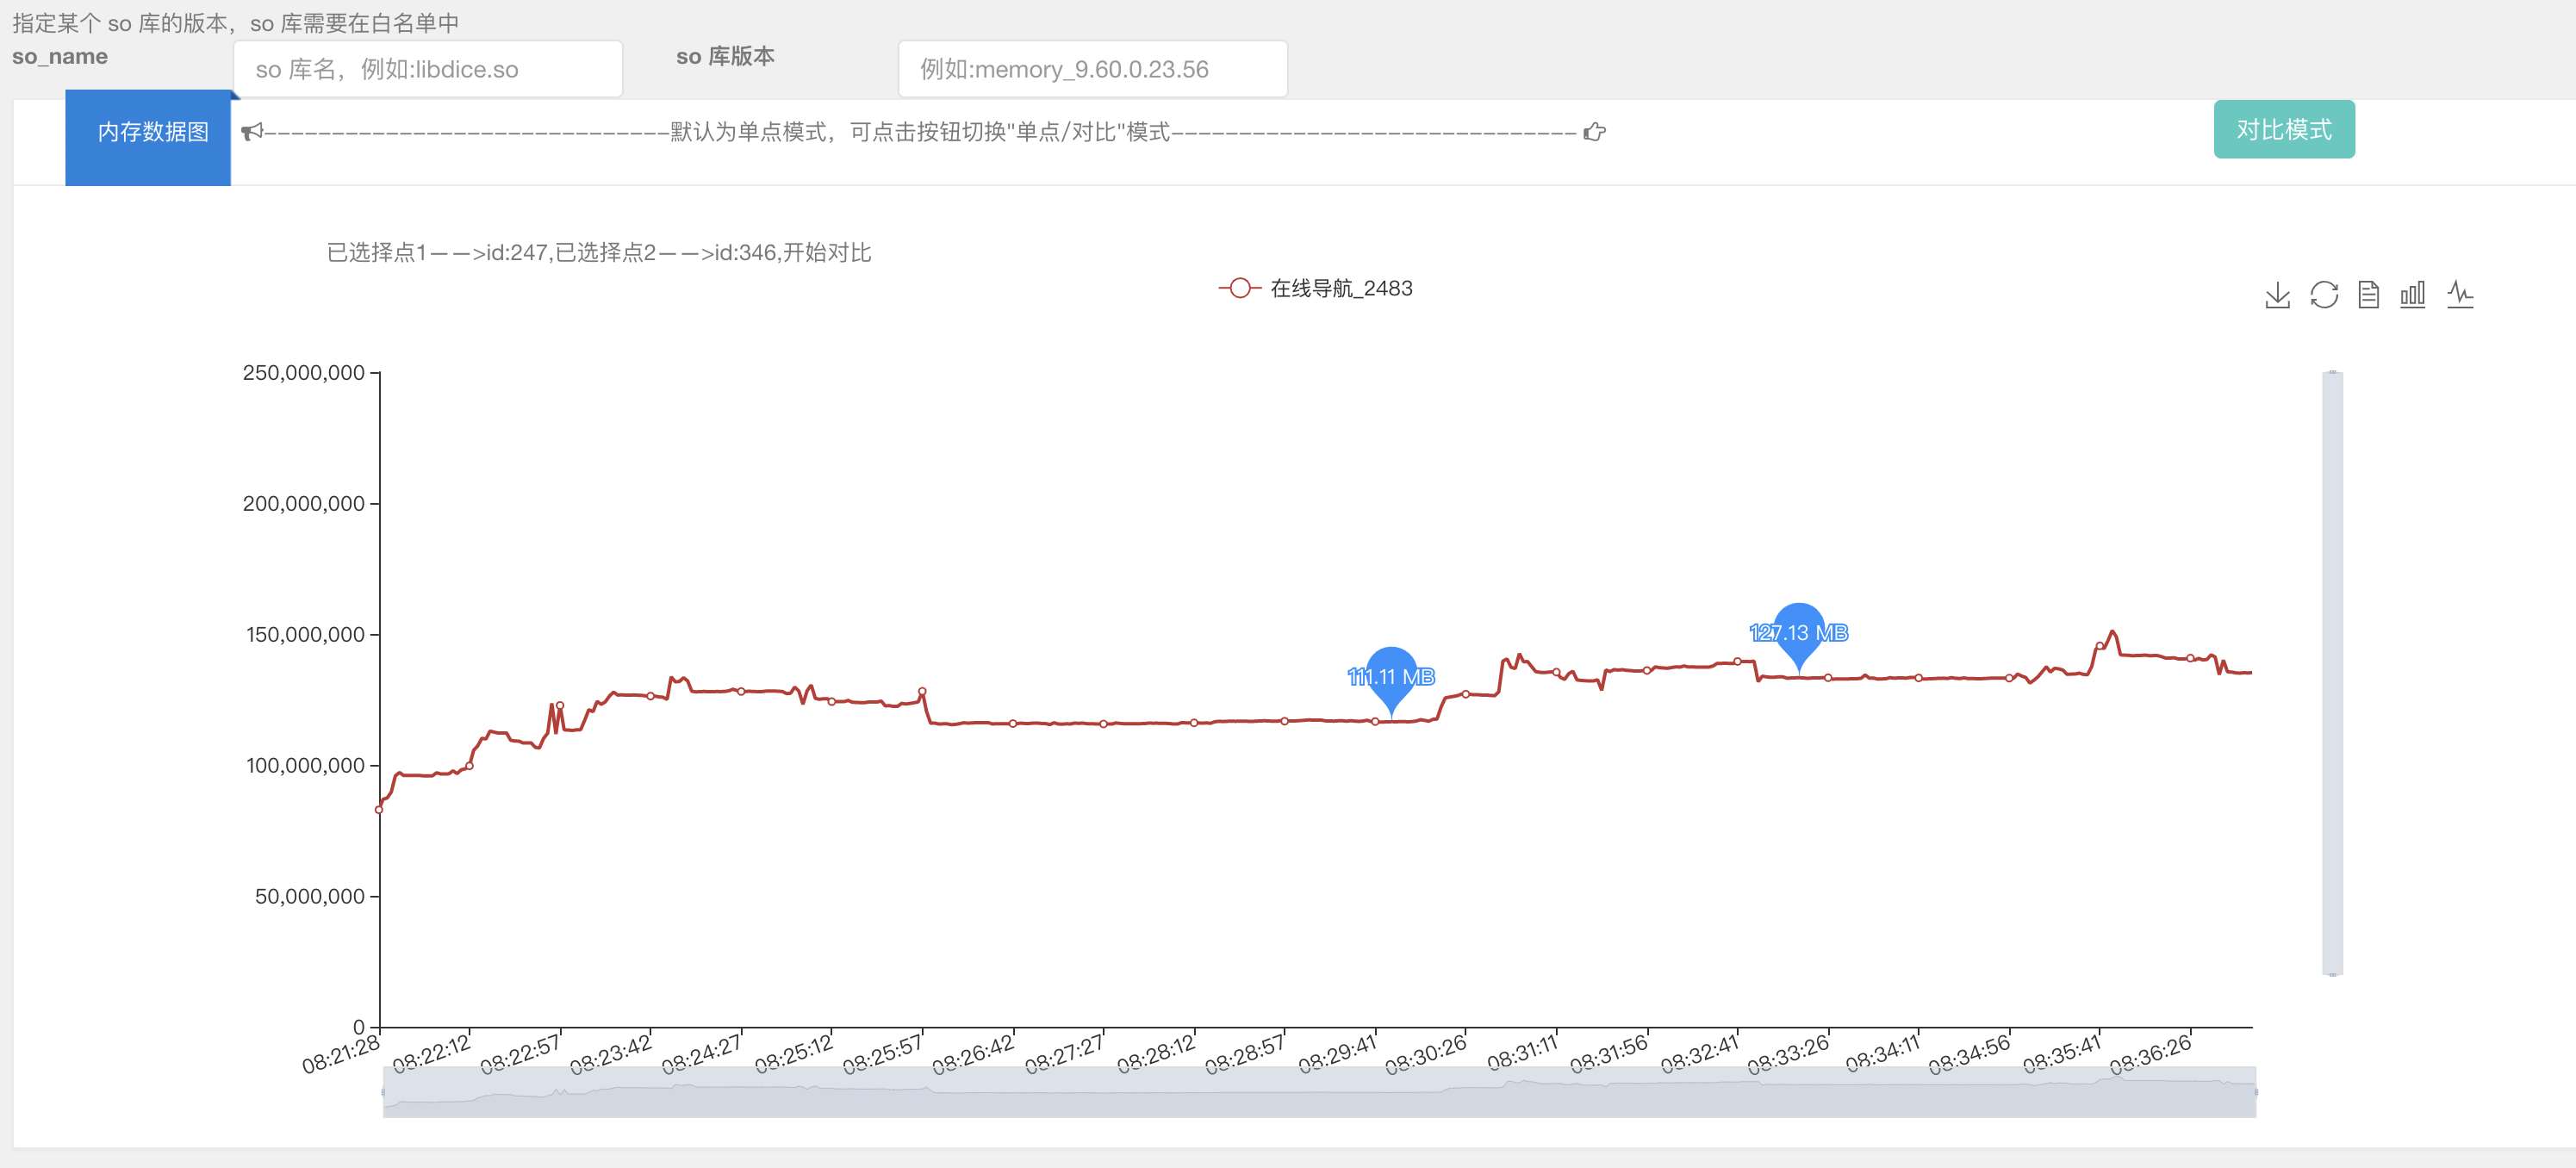Click the data point at 08:25:57 peak
The image size is (2576, 1168).
click(922, 691)
